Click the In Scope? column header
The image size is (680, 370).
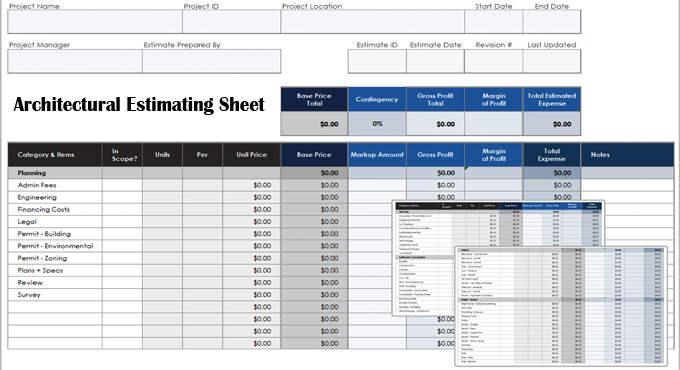coord(122,155)
